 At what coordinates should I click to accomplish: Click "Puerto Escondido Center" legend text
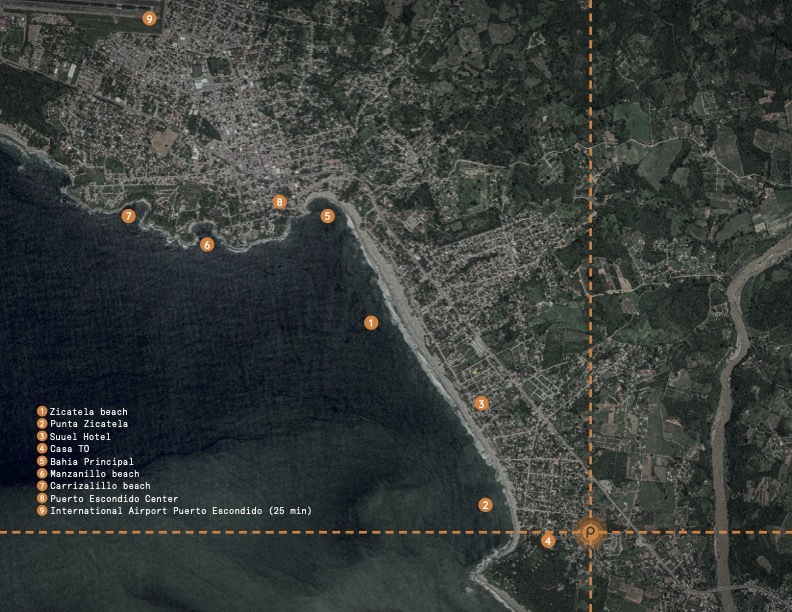114,499
